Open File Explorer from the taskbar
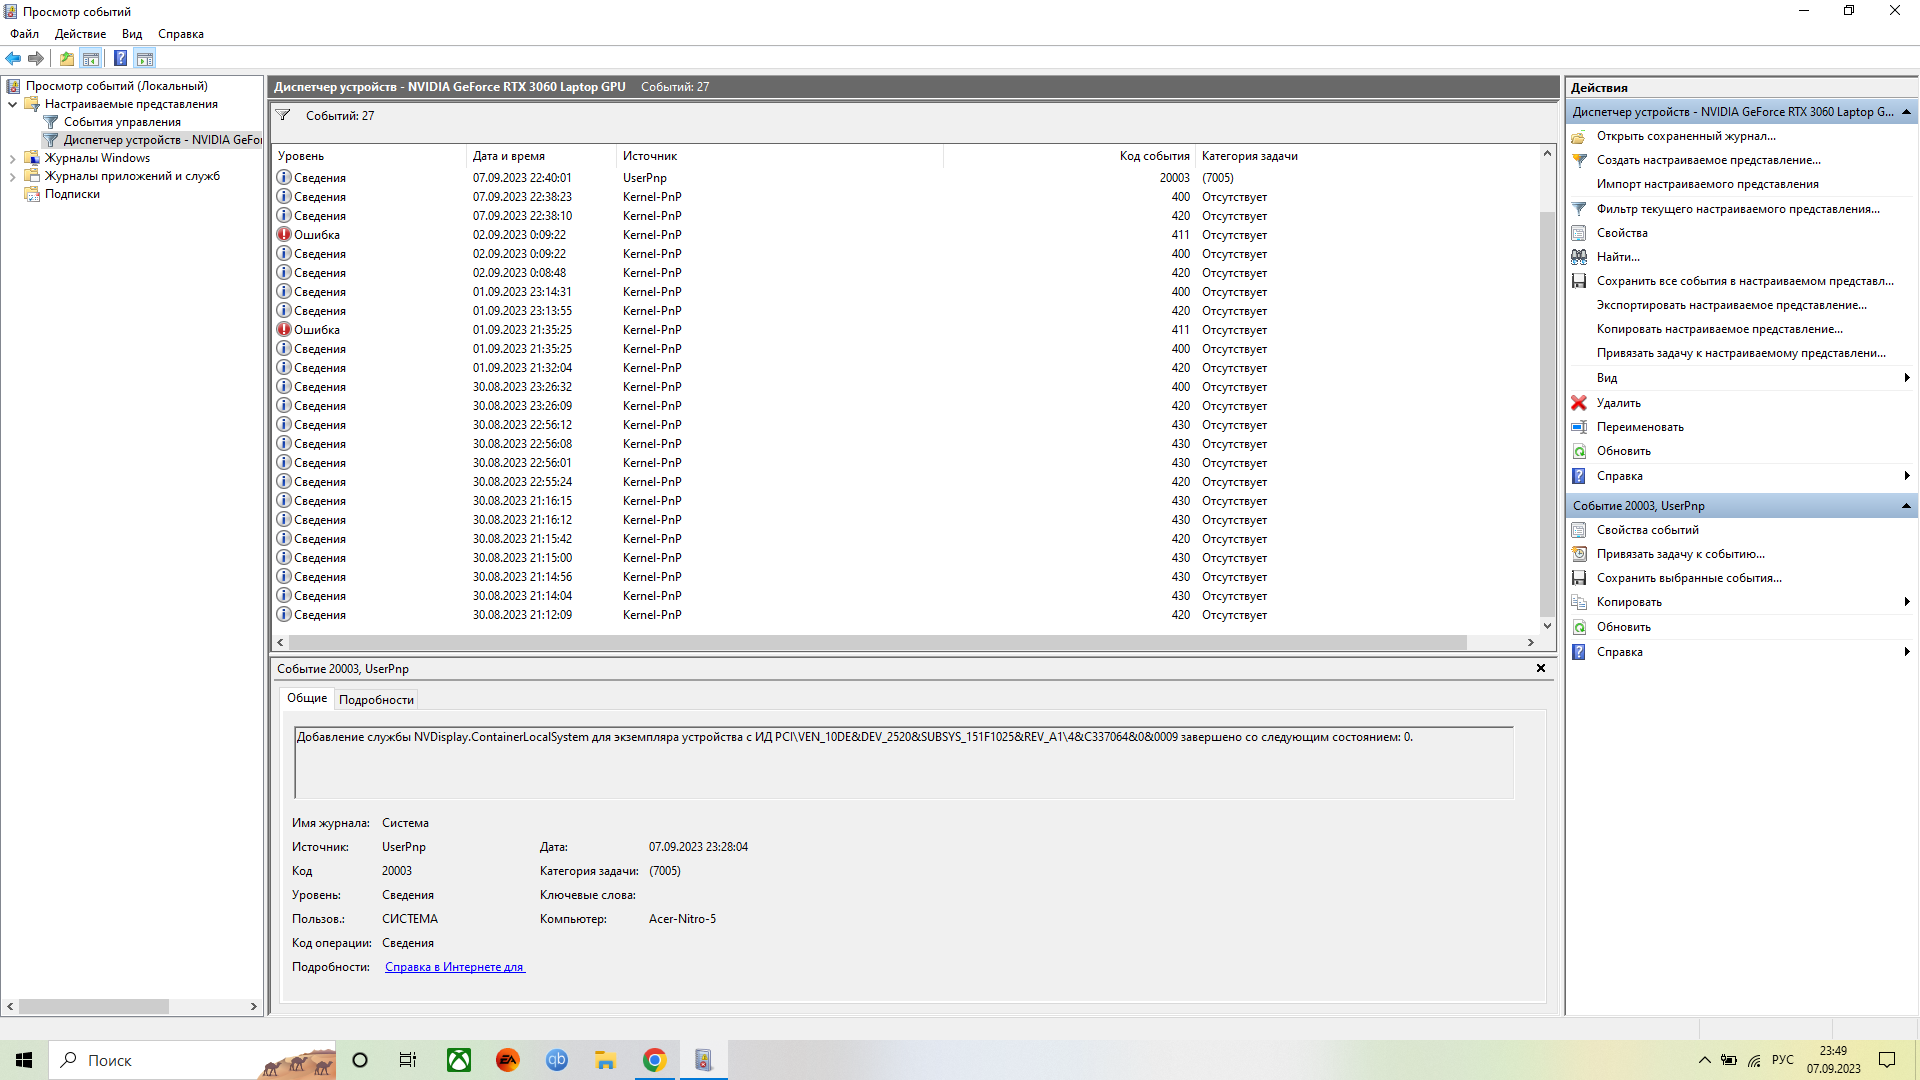The image size is (1920, 1080). pyautogui.click(x=606, y=1060)
